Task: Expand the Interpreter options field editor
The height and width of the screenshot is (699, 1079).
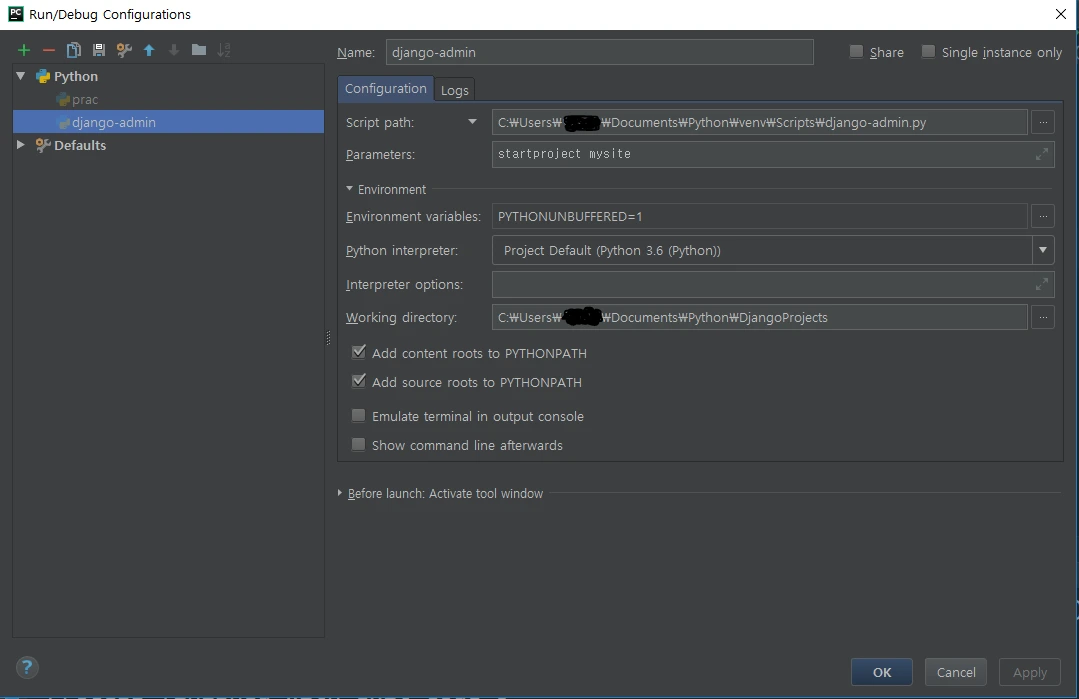Action: [x=1042, y=283]
